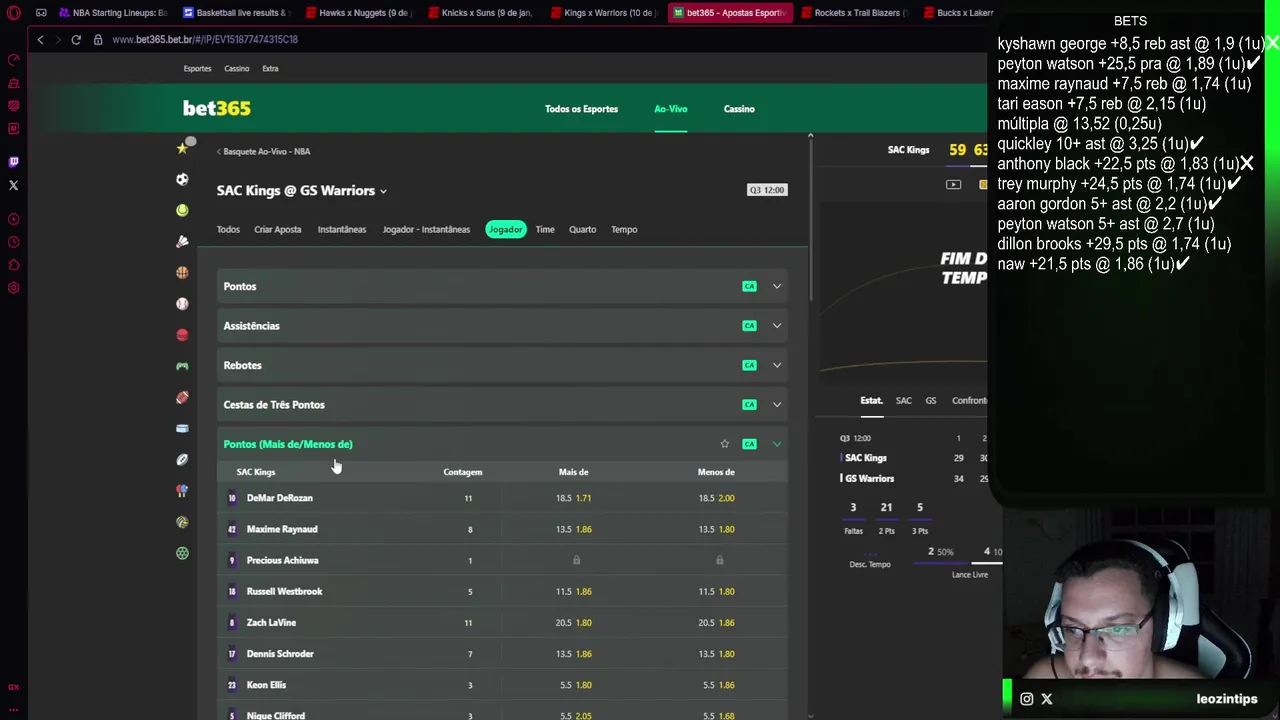Switch to the Todos market tab

coord(228,229)
